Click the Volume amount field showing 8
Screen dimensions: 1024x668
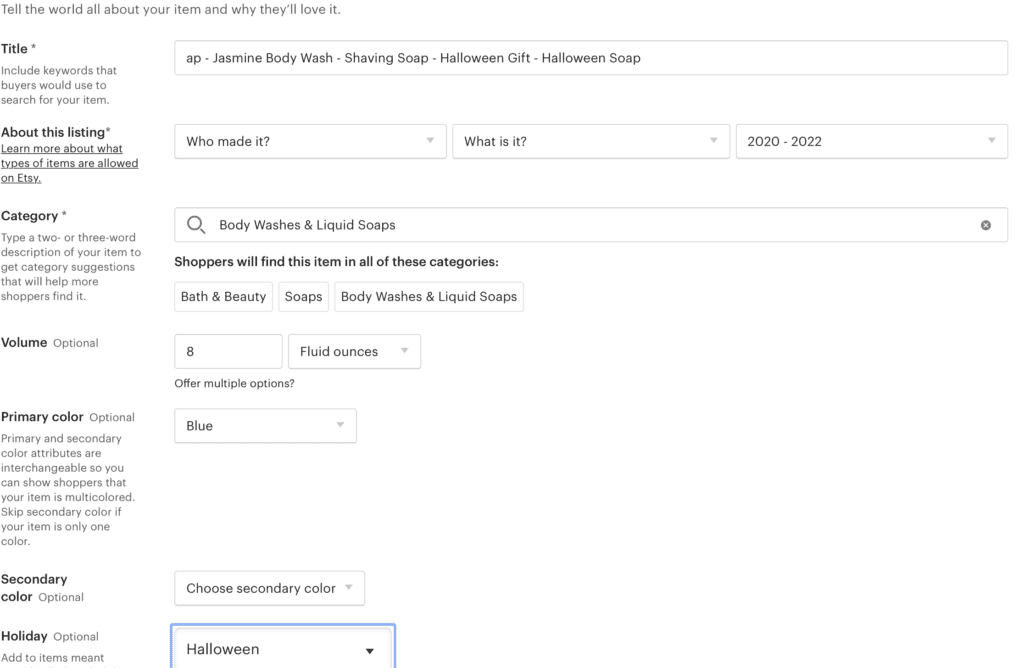click(229, 351)
